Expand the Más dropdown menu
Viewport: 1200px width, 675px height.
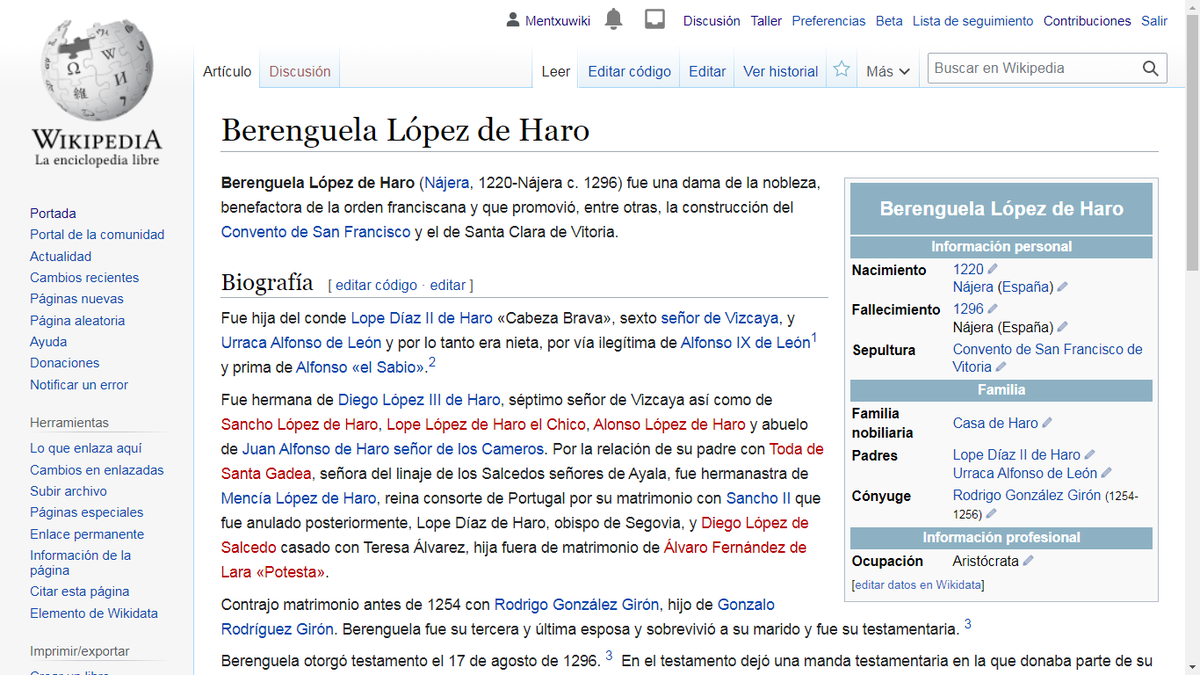(888, 71)
